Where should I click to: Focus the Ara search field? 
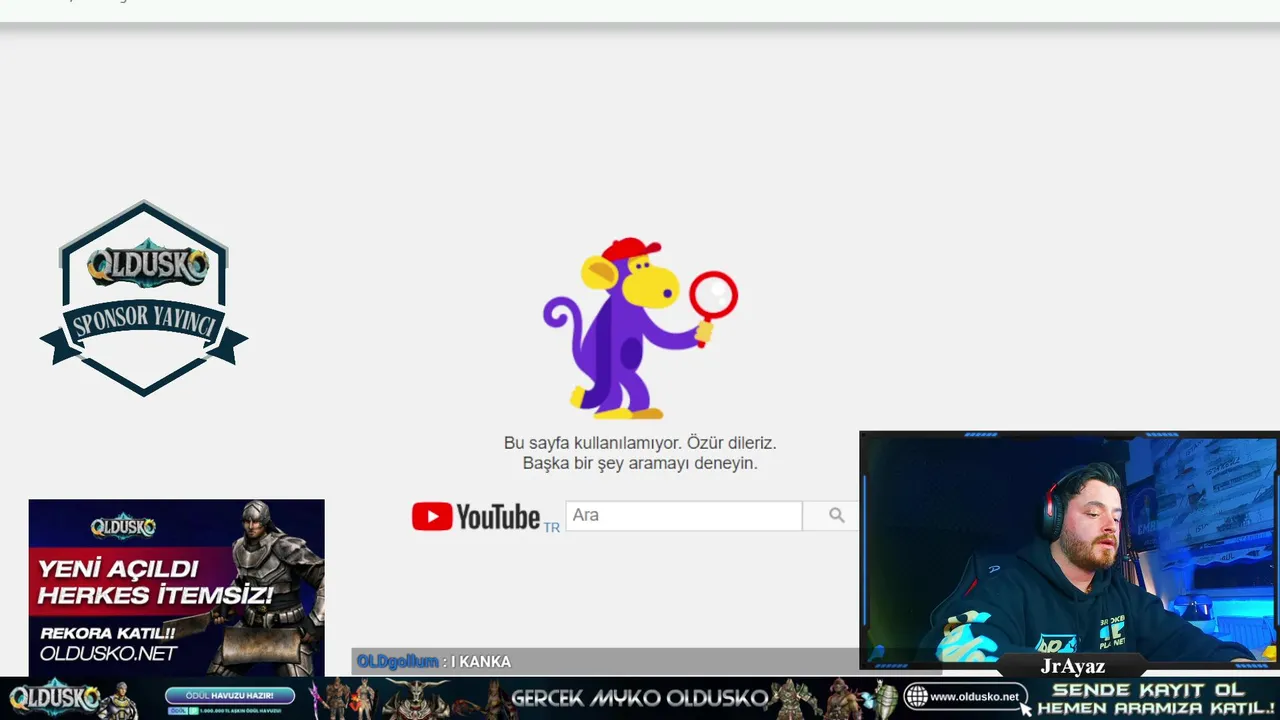[684, 515]
